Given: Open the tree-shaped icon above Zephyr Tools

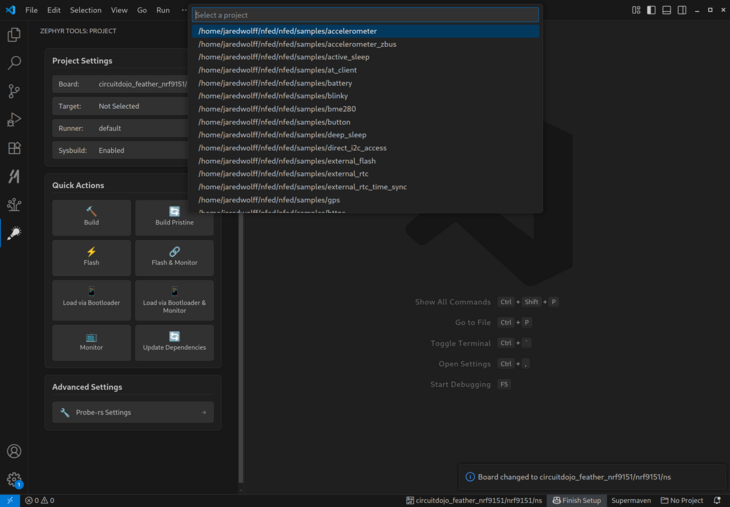Looking at the screenshot, I should click(x=14, y=205).
